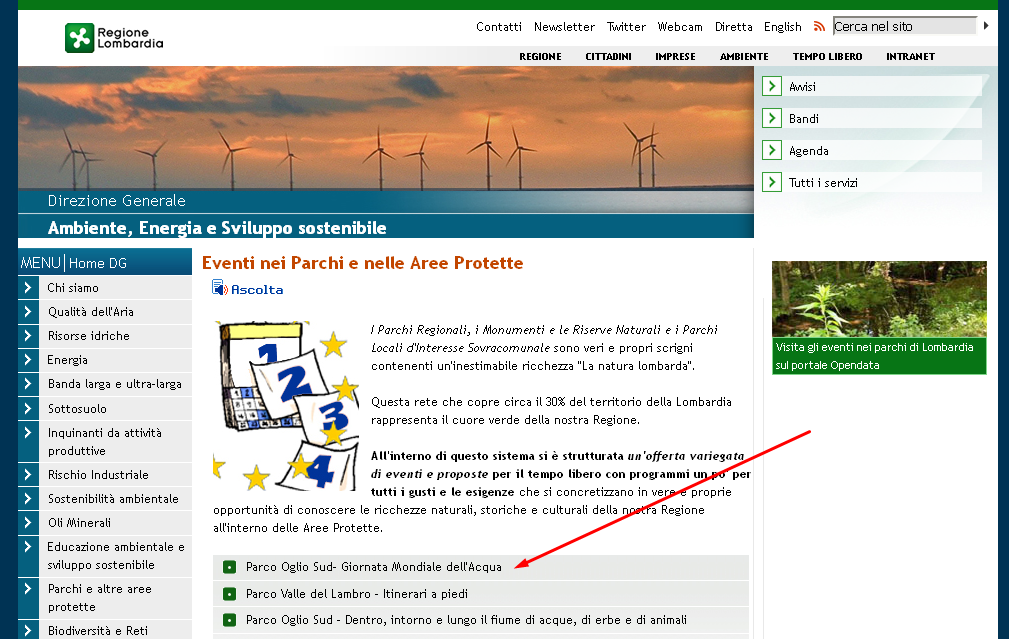Expand the Sottosuolo menu arrow
Image resolution: width=1009 pixels, height=639 pixels.
[28, 409]
